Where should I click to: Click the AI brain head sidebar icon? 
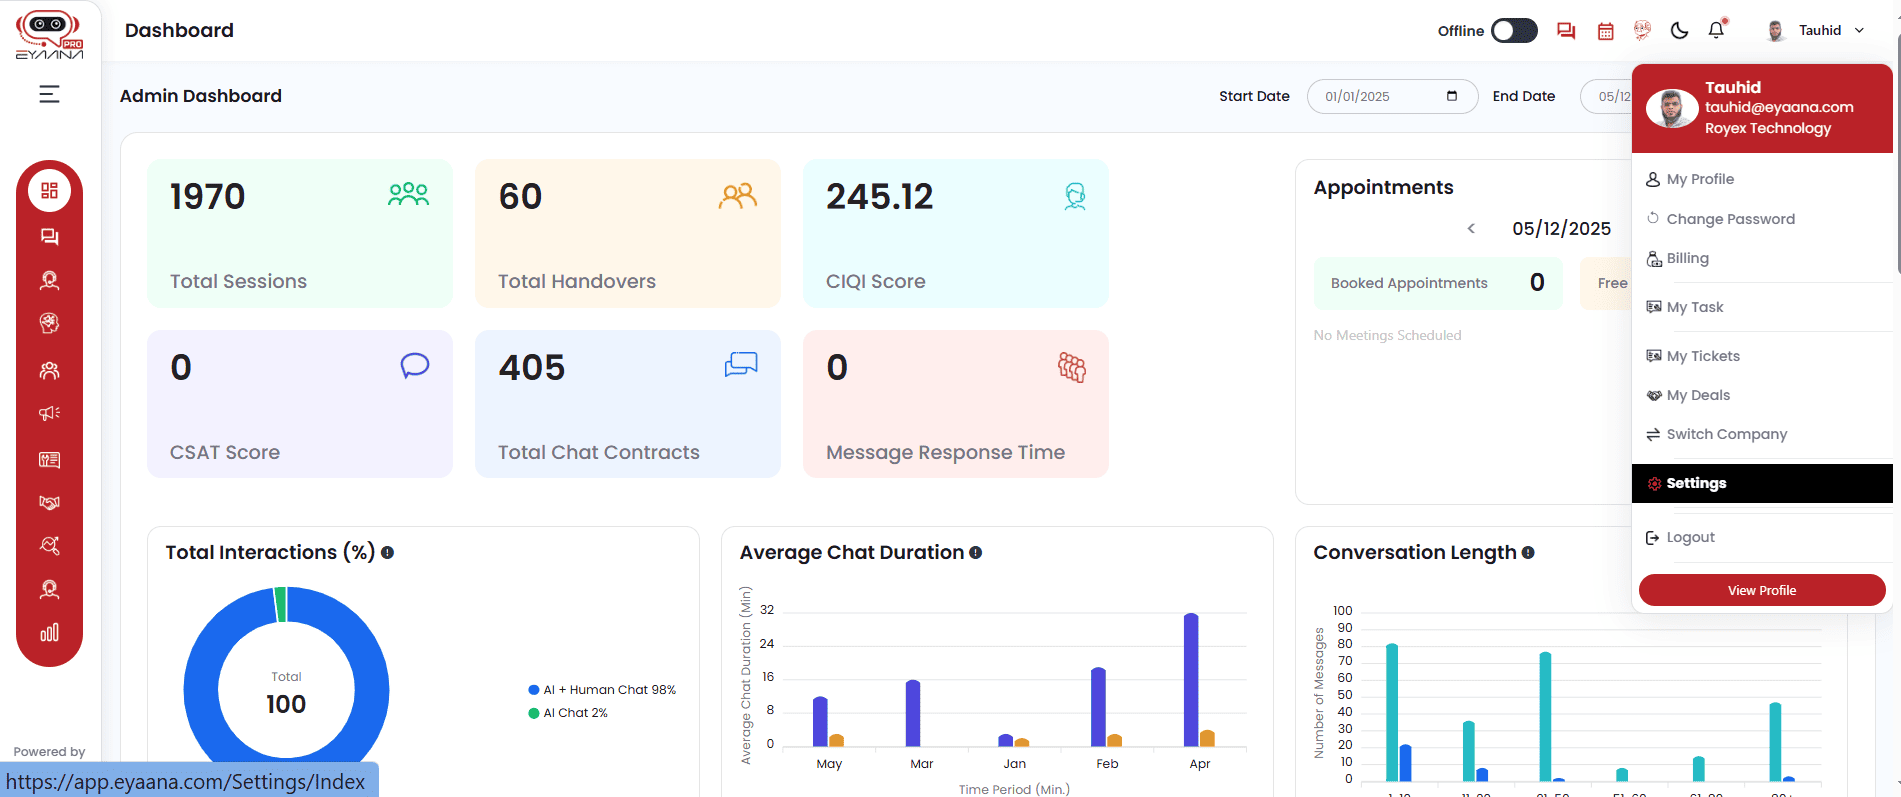49,323
